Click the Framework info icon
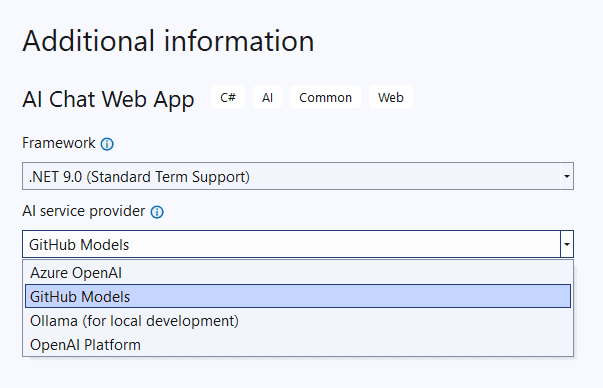 point(107,144)
